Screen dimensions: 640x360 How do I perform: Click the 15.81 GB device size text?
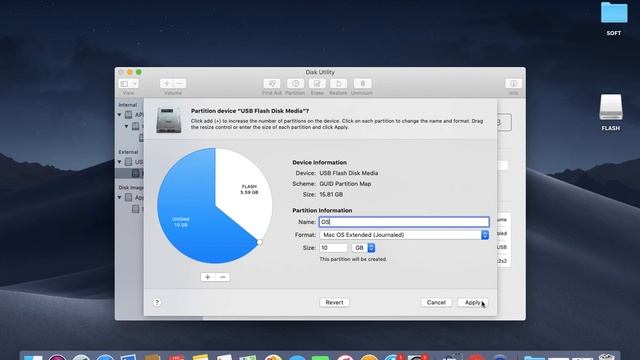click(331, 195)
